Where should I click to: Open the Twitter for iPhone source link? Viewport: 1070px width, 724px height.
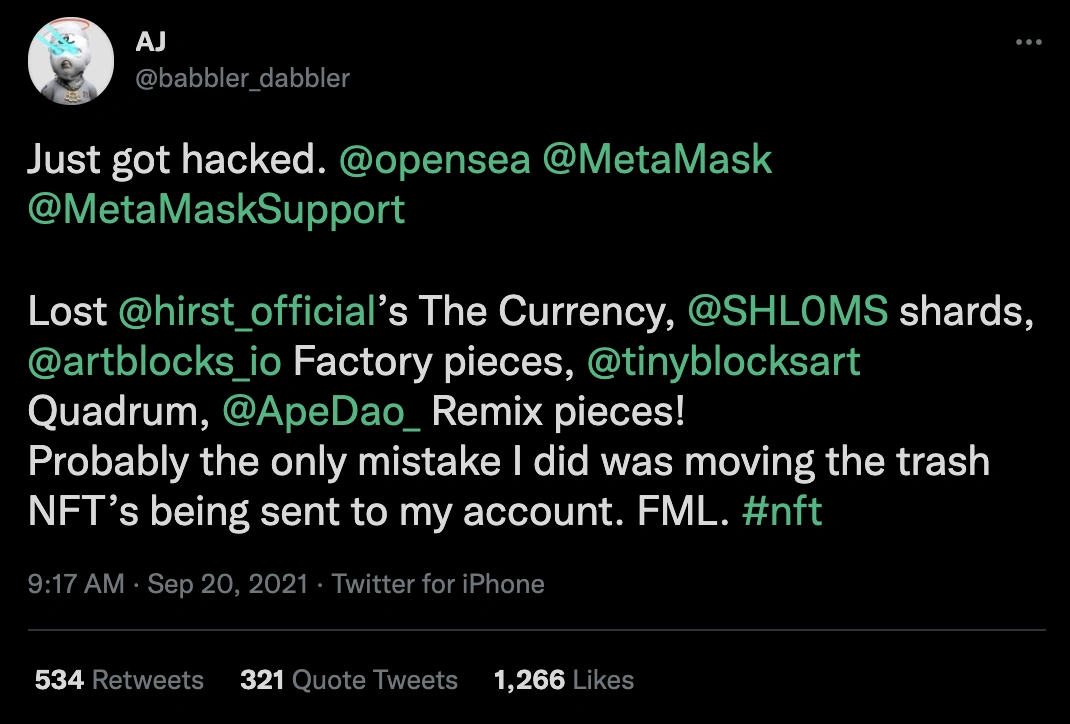click(438, 584)
